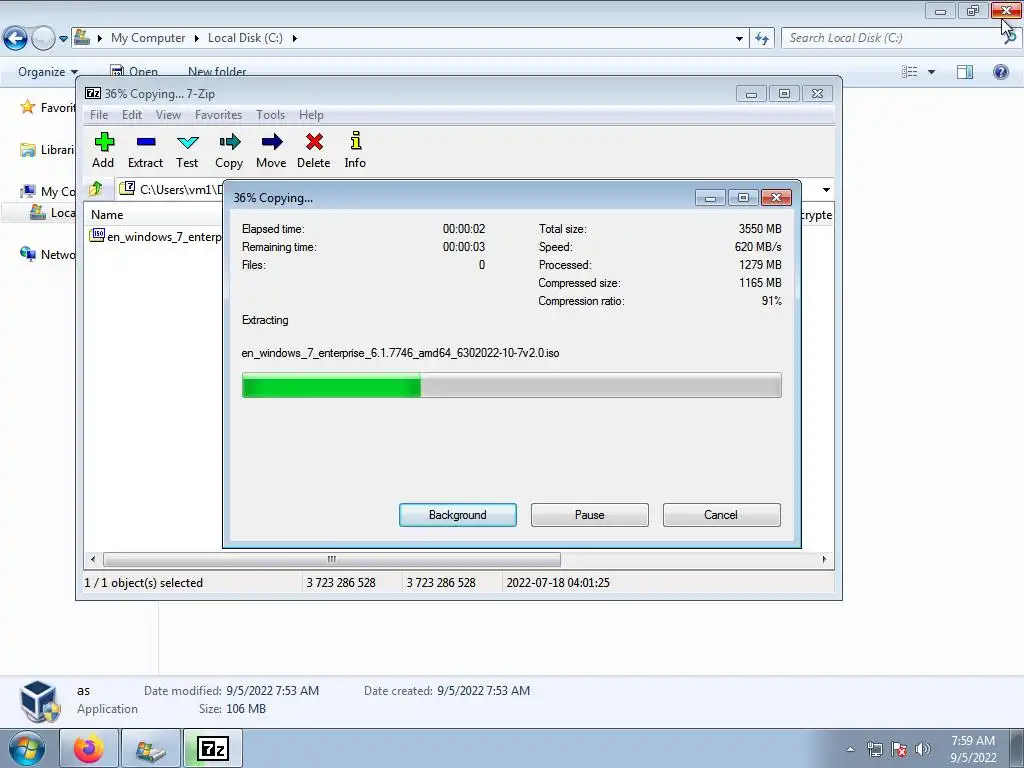Toggle the Explorer preview pane icon
1024x768 pixels.
[x=965, y=72]
